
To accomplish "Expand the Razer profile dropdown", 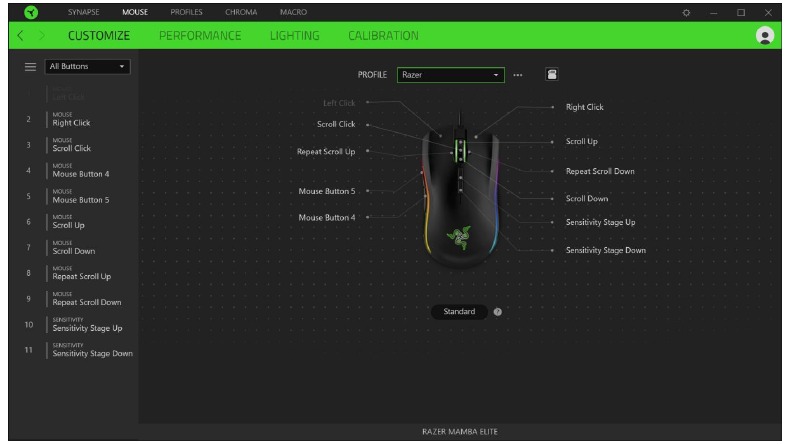I will 450,75.
